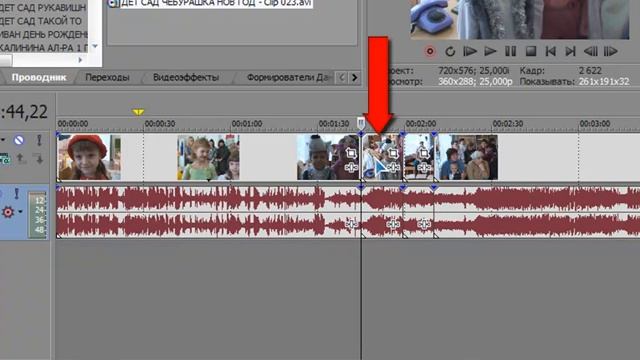Start playback with the Play button
Screen dimensions: 640x360
tap(490, 51)
